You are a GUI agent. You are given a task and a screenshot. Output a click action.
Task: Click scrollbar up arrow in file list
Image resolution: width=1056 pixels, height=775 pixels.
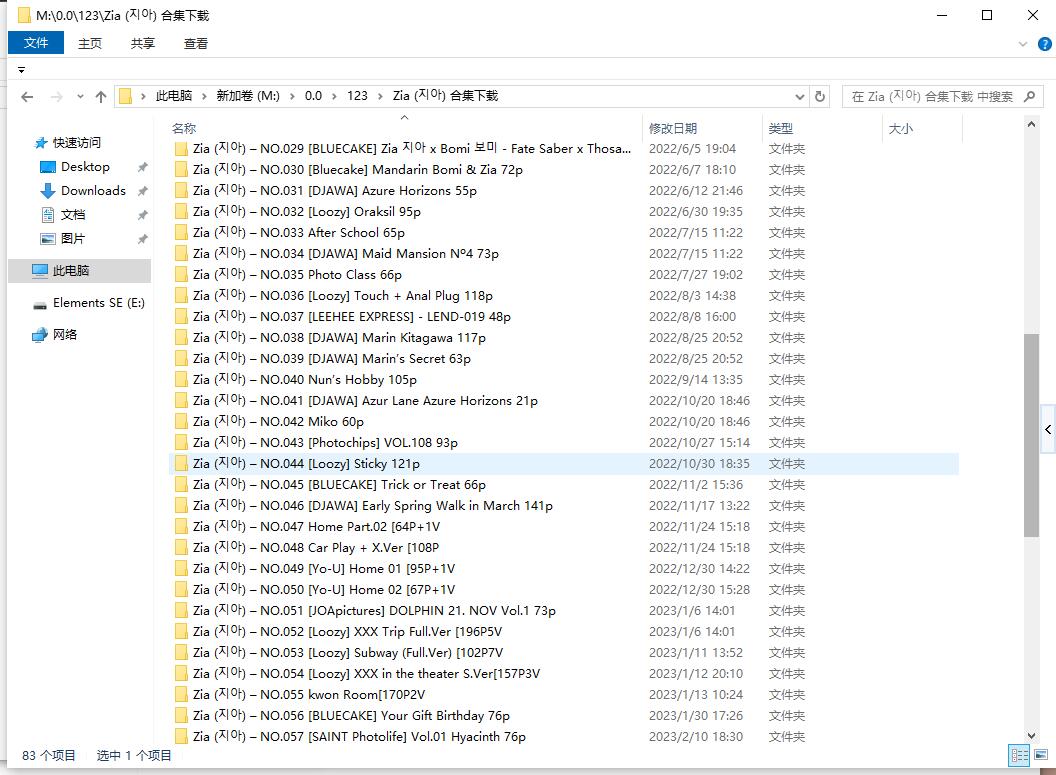click(1031, 125)
